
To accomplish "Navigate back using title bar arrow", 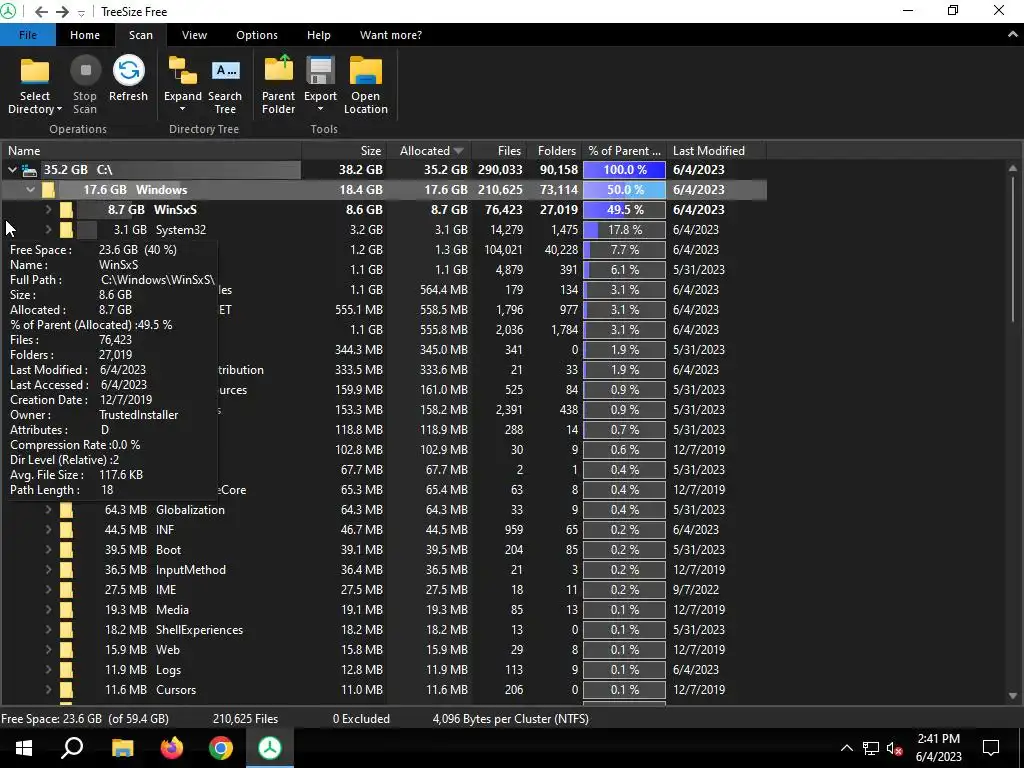I will pyautogui.click(x=41, y=12).
